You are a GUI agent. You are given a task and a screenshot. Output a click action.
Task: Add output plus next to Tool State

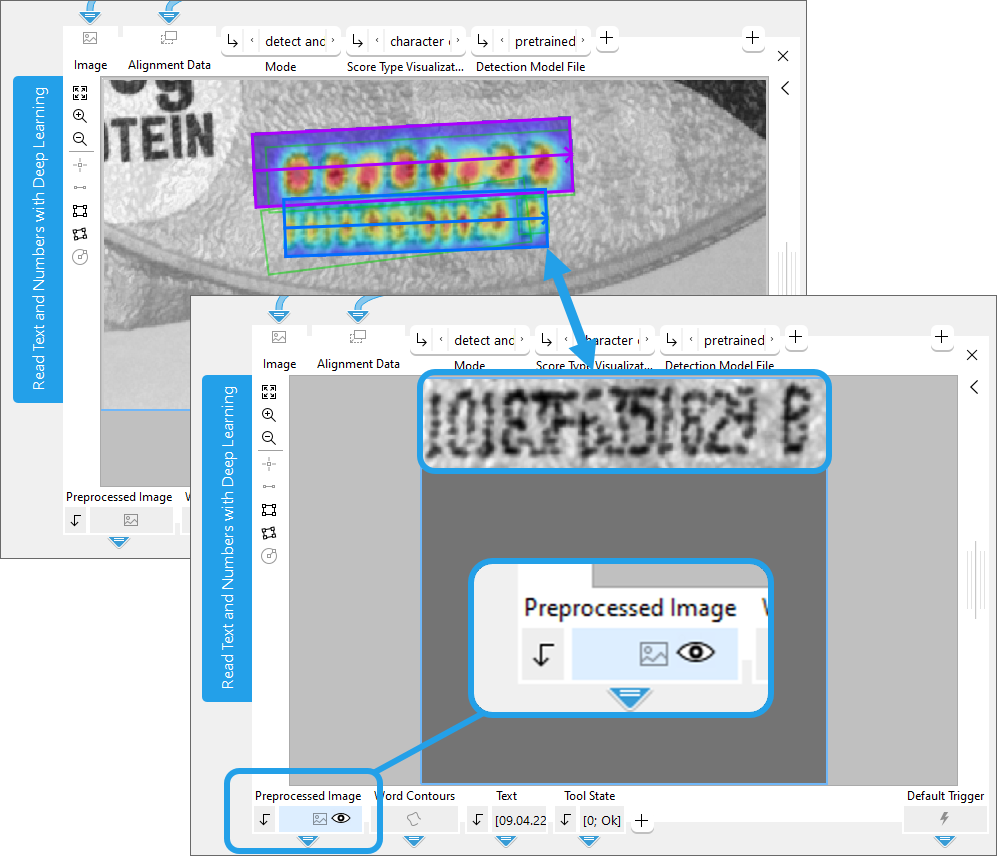coord(642,821)
